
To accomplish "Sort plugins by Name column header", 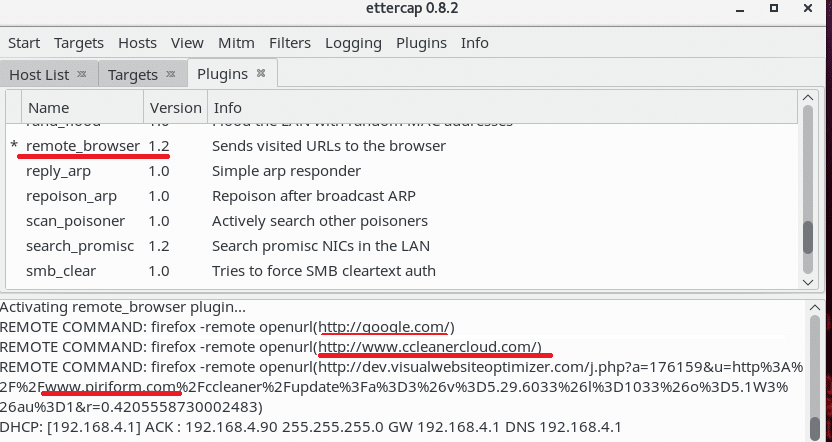I will pyautogui.click(x=82, y=108).
